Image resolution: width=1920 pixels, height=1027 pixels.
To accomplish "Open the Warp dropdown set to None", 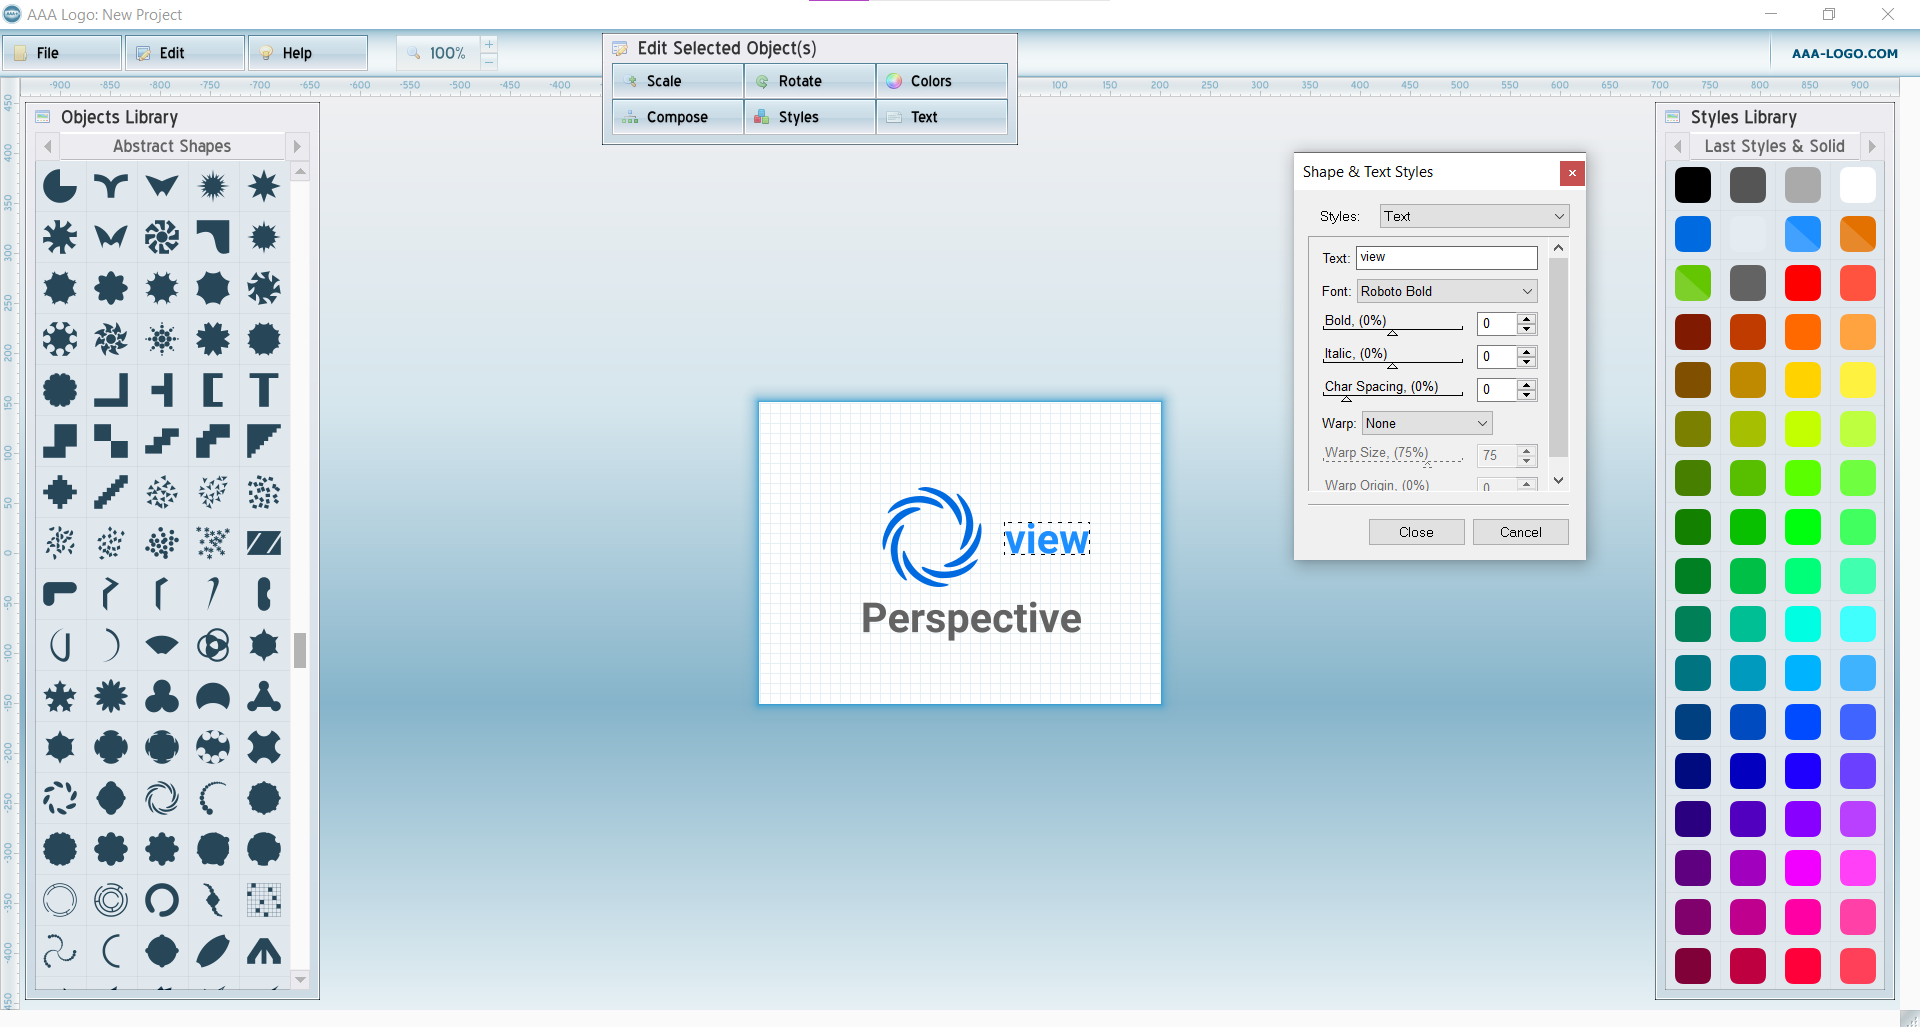I will (1426, 423).
